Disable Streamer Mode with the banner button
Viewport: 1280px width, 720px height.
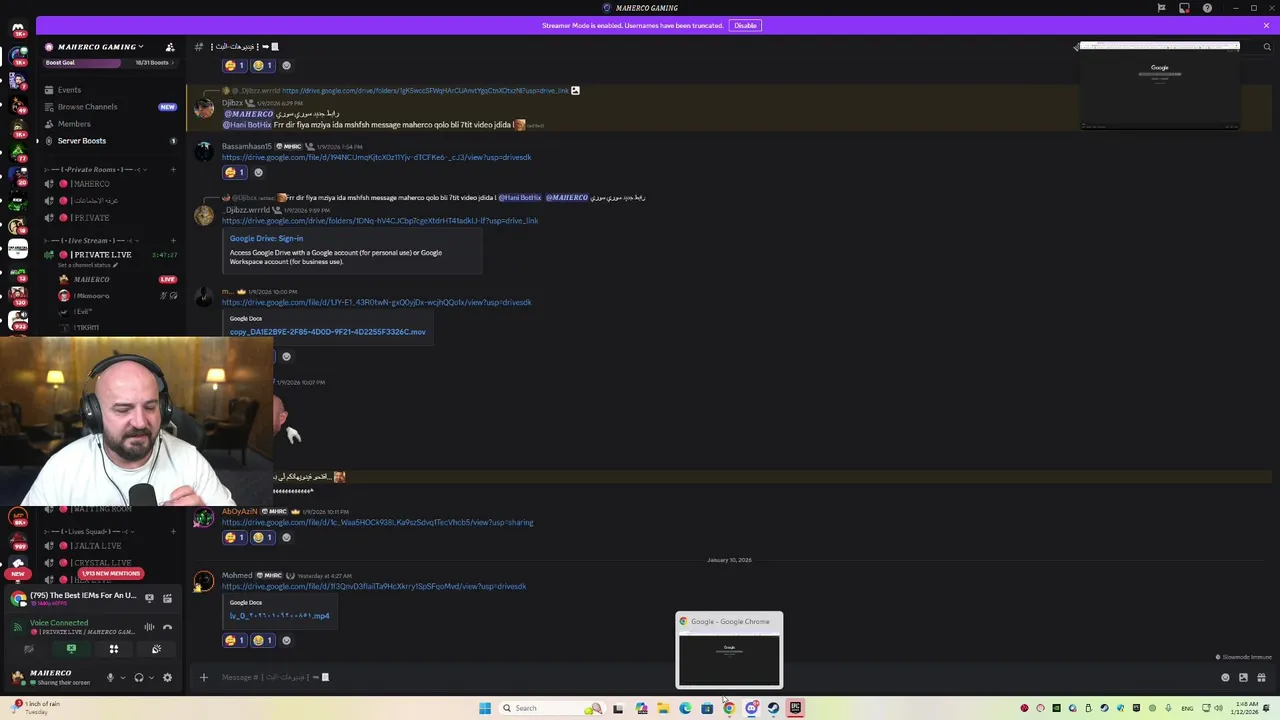[x=745, y=25]
